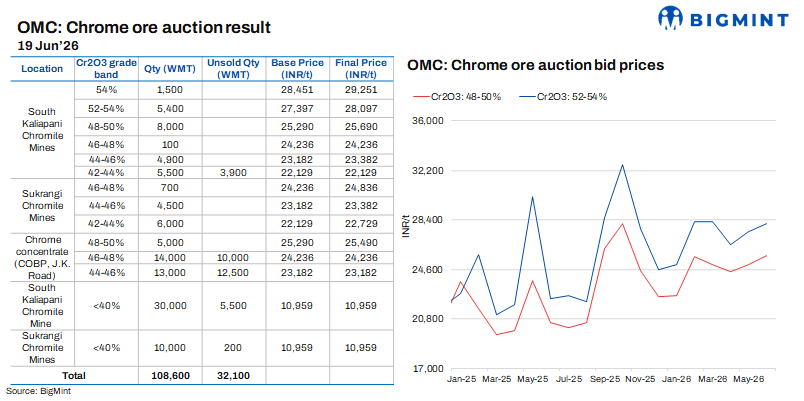
Task: Click the date '19 Jun'26'
Action: (x=48, y=45)
